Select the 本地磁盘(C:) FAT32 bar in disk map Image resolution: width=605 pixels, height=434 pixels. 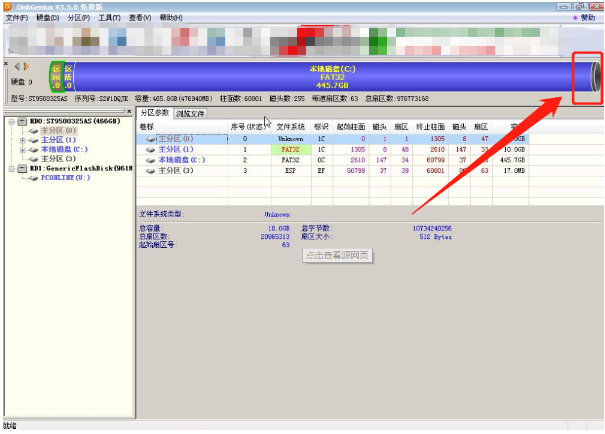point(333,77)
